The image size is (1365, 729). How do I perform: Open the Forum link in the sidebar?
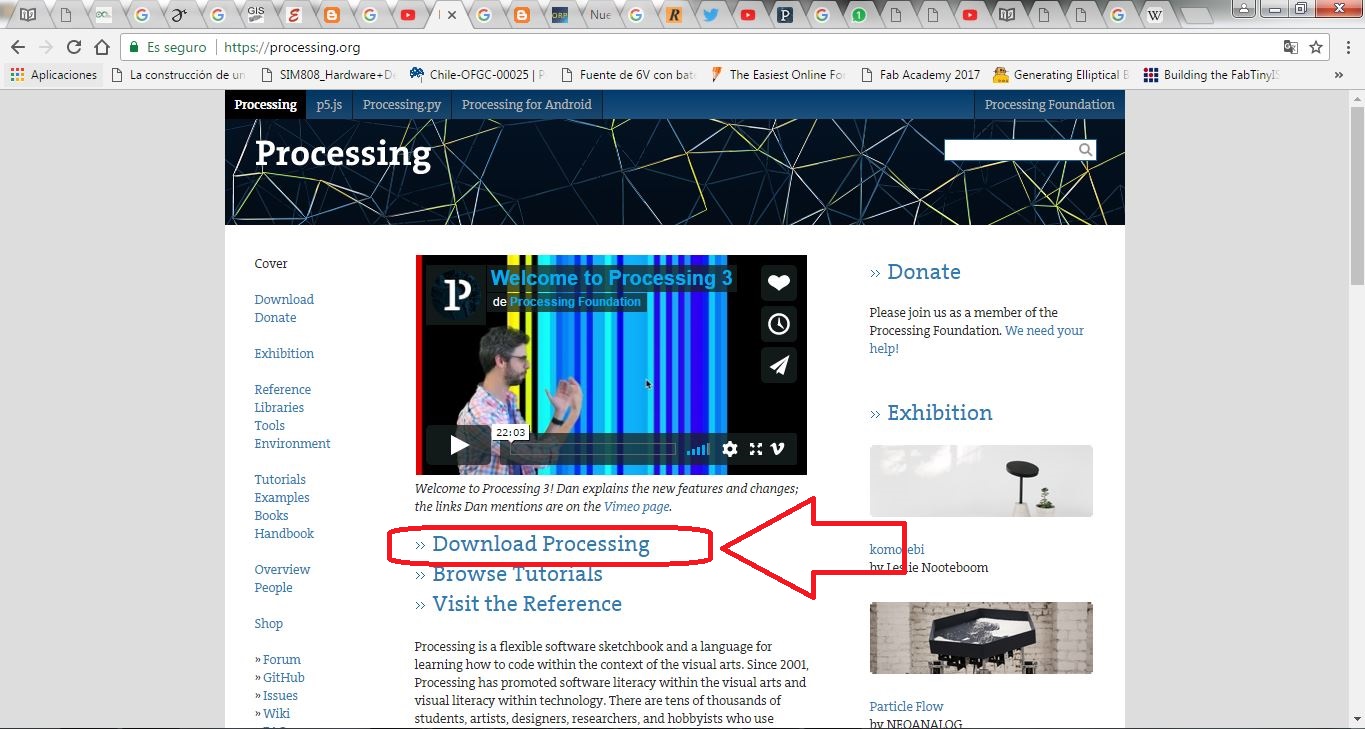pos(282,660)
